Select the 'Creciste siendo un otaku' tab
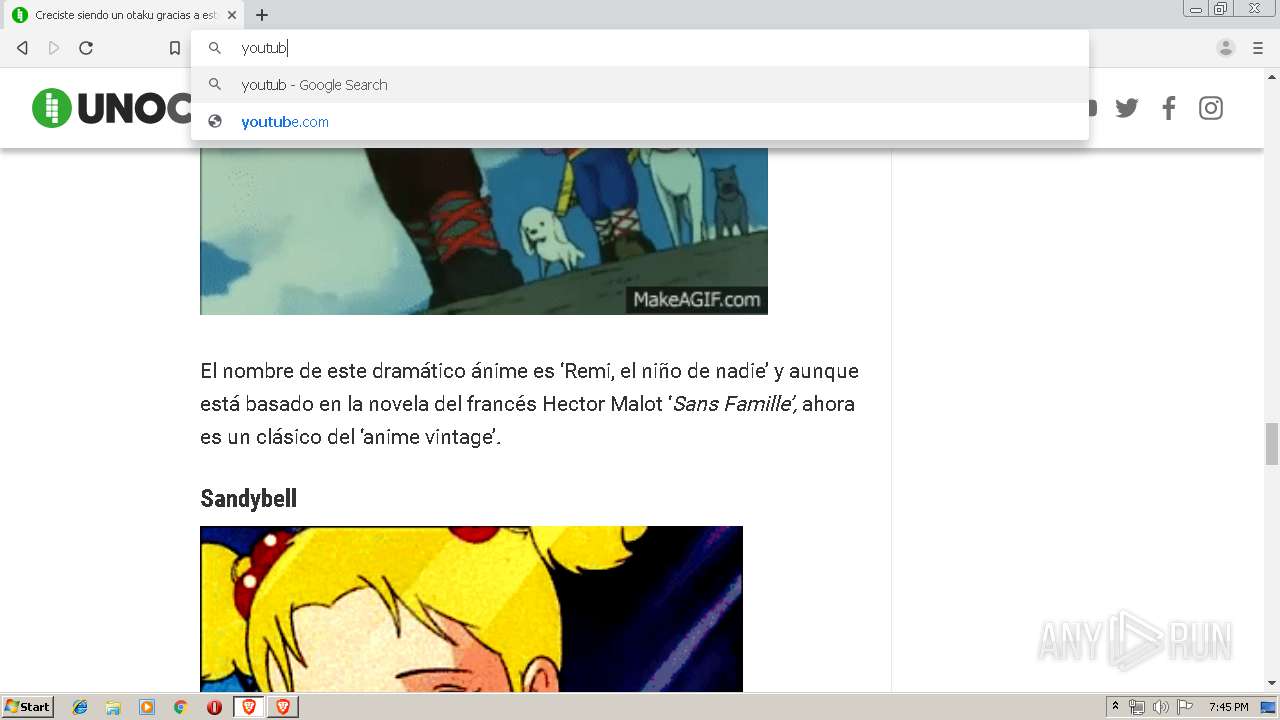The height and width of the screenshot is (720, 1280). (x=124, y=15)
